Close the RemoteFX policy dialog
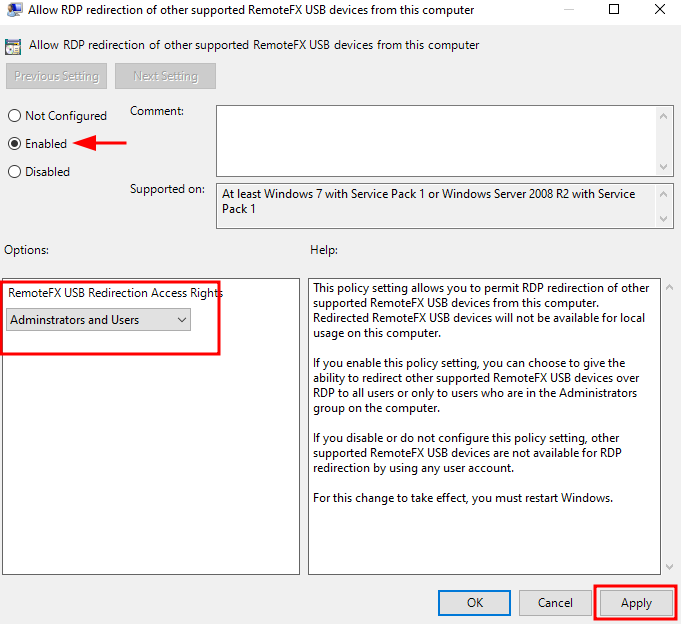Image resolution: width=681 pixels, height=624 pixels. [659, 10]
